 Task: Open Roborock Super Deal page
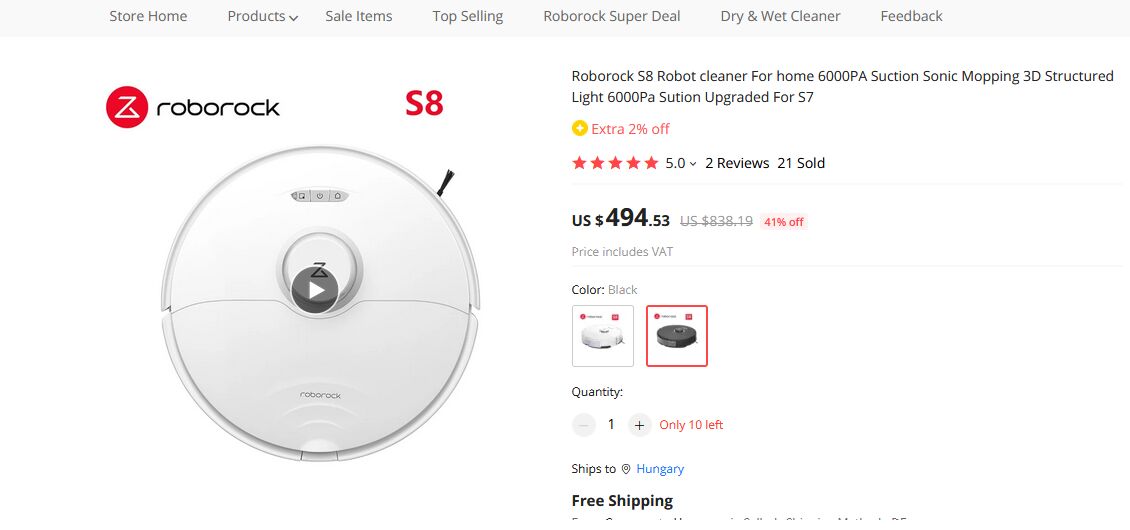point(612,16)
